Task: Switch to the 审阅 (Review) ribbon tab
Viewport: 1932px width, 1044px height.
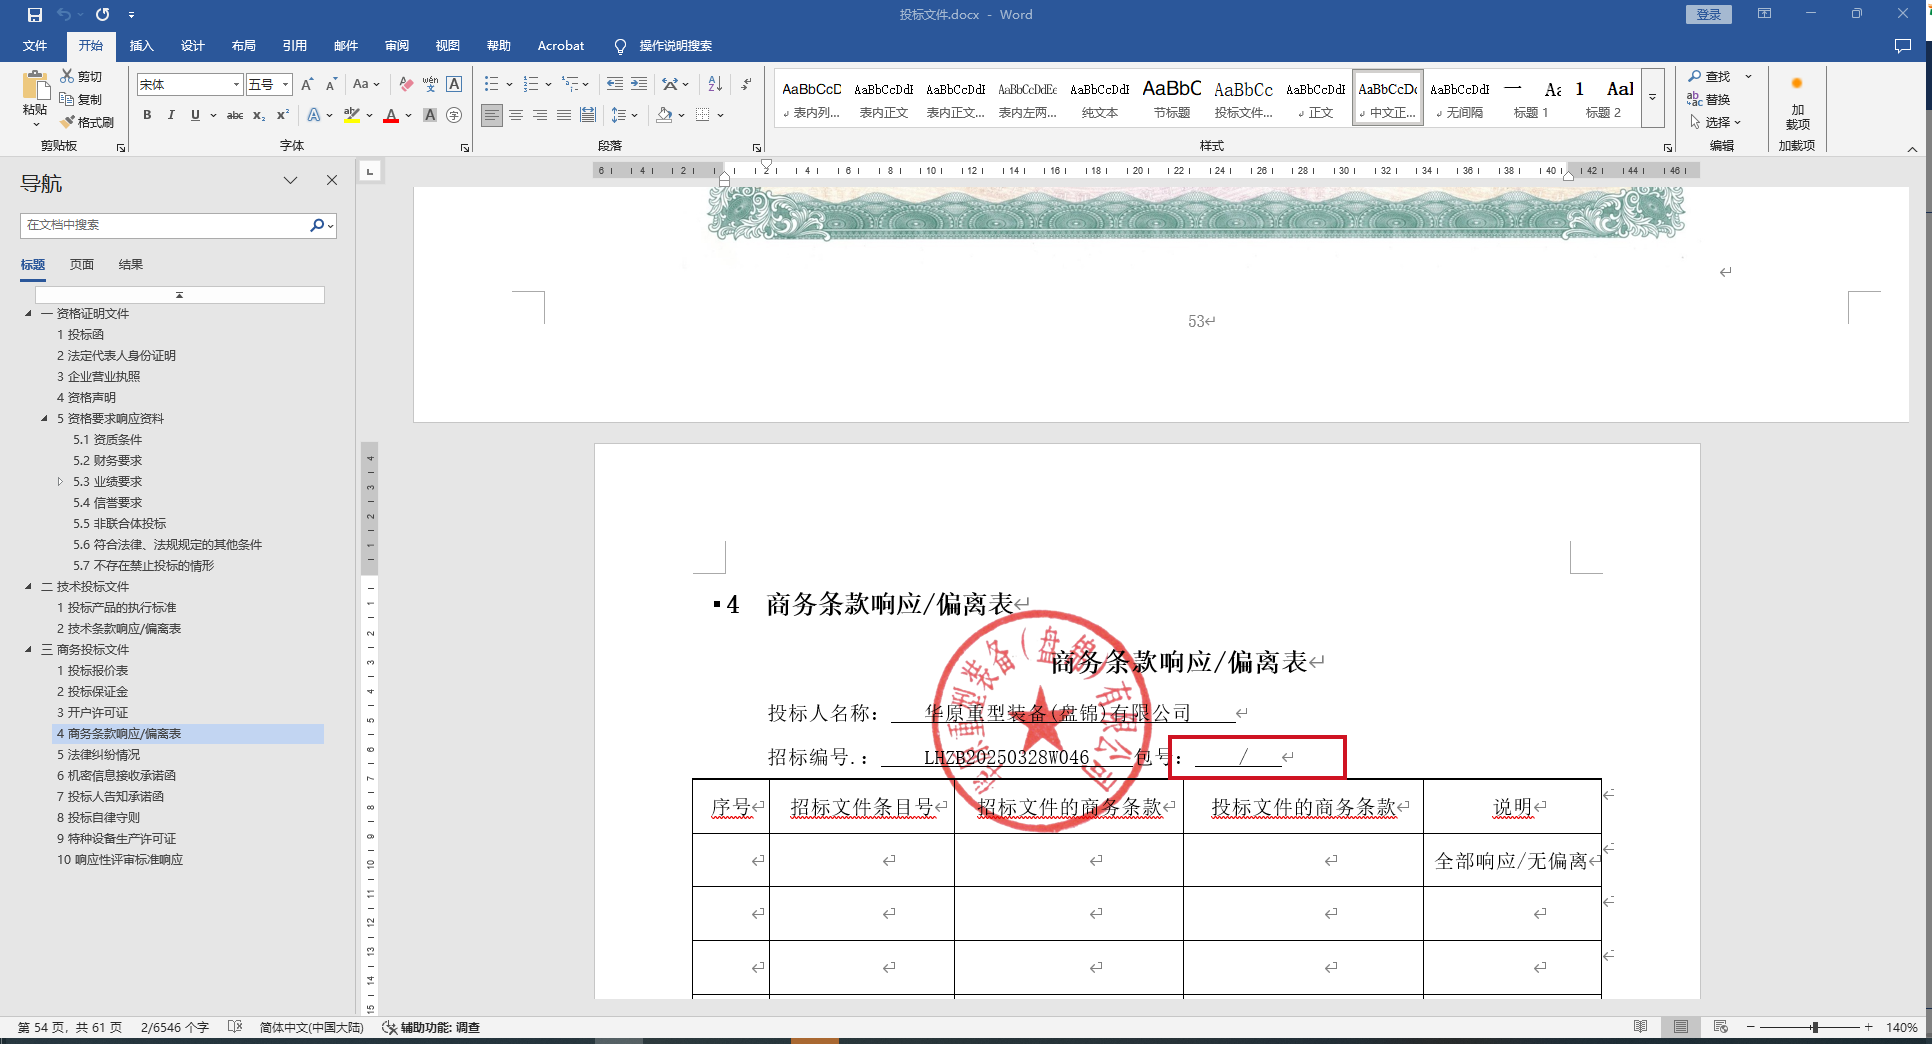Action: pyautogui.click(x=397, y=46)
